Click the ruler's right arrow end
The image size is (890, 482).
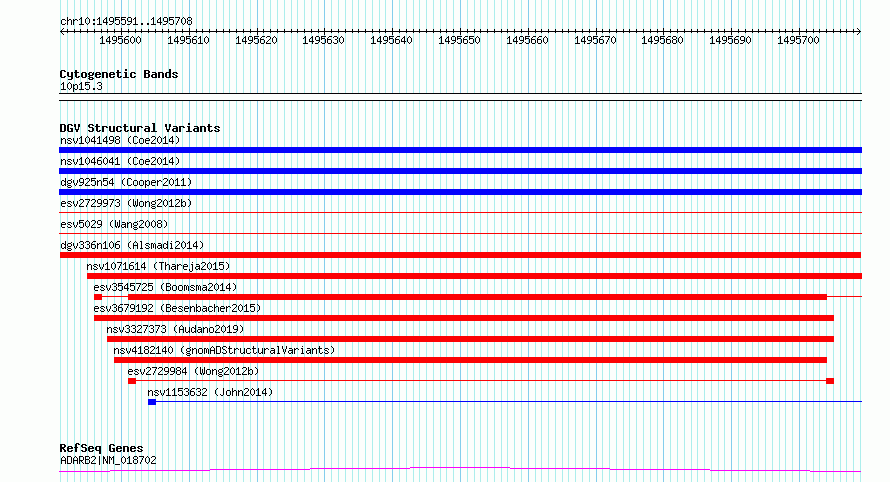[859, 32]
